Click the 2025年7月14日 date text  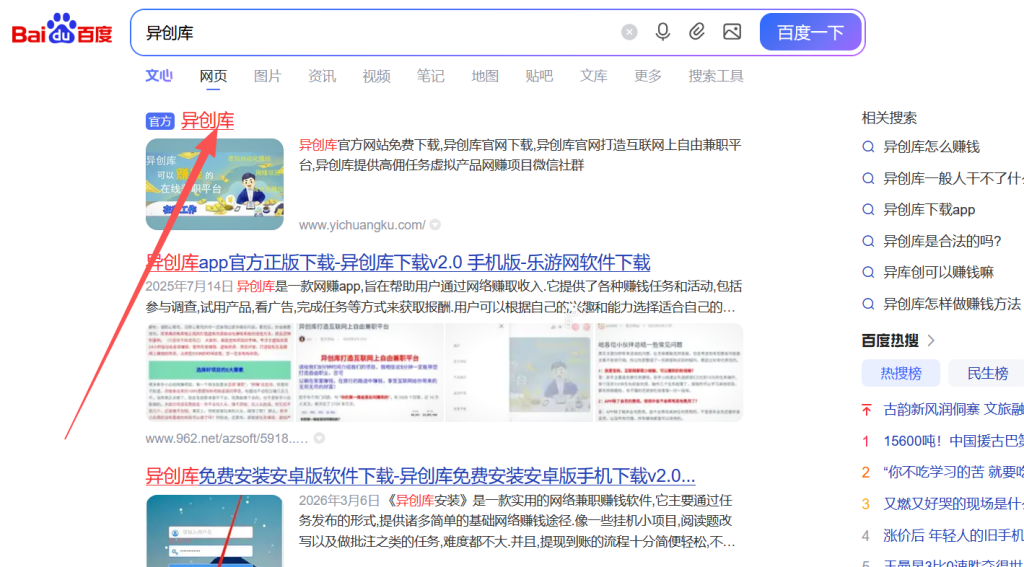click(x=189, y=286)
